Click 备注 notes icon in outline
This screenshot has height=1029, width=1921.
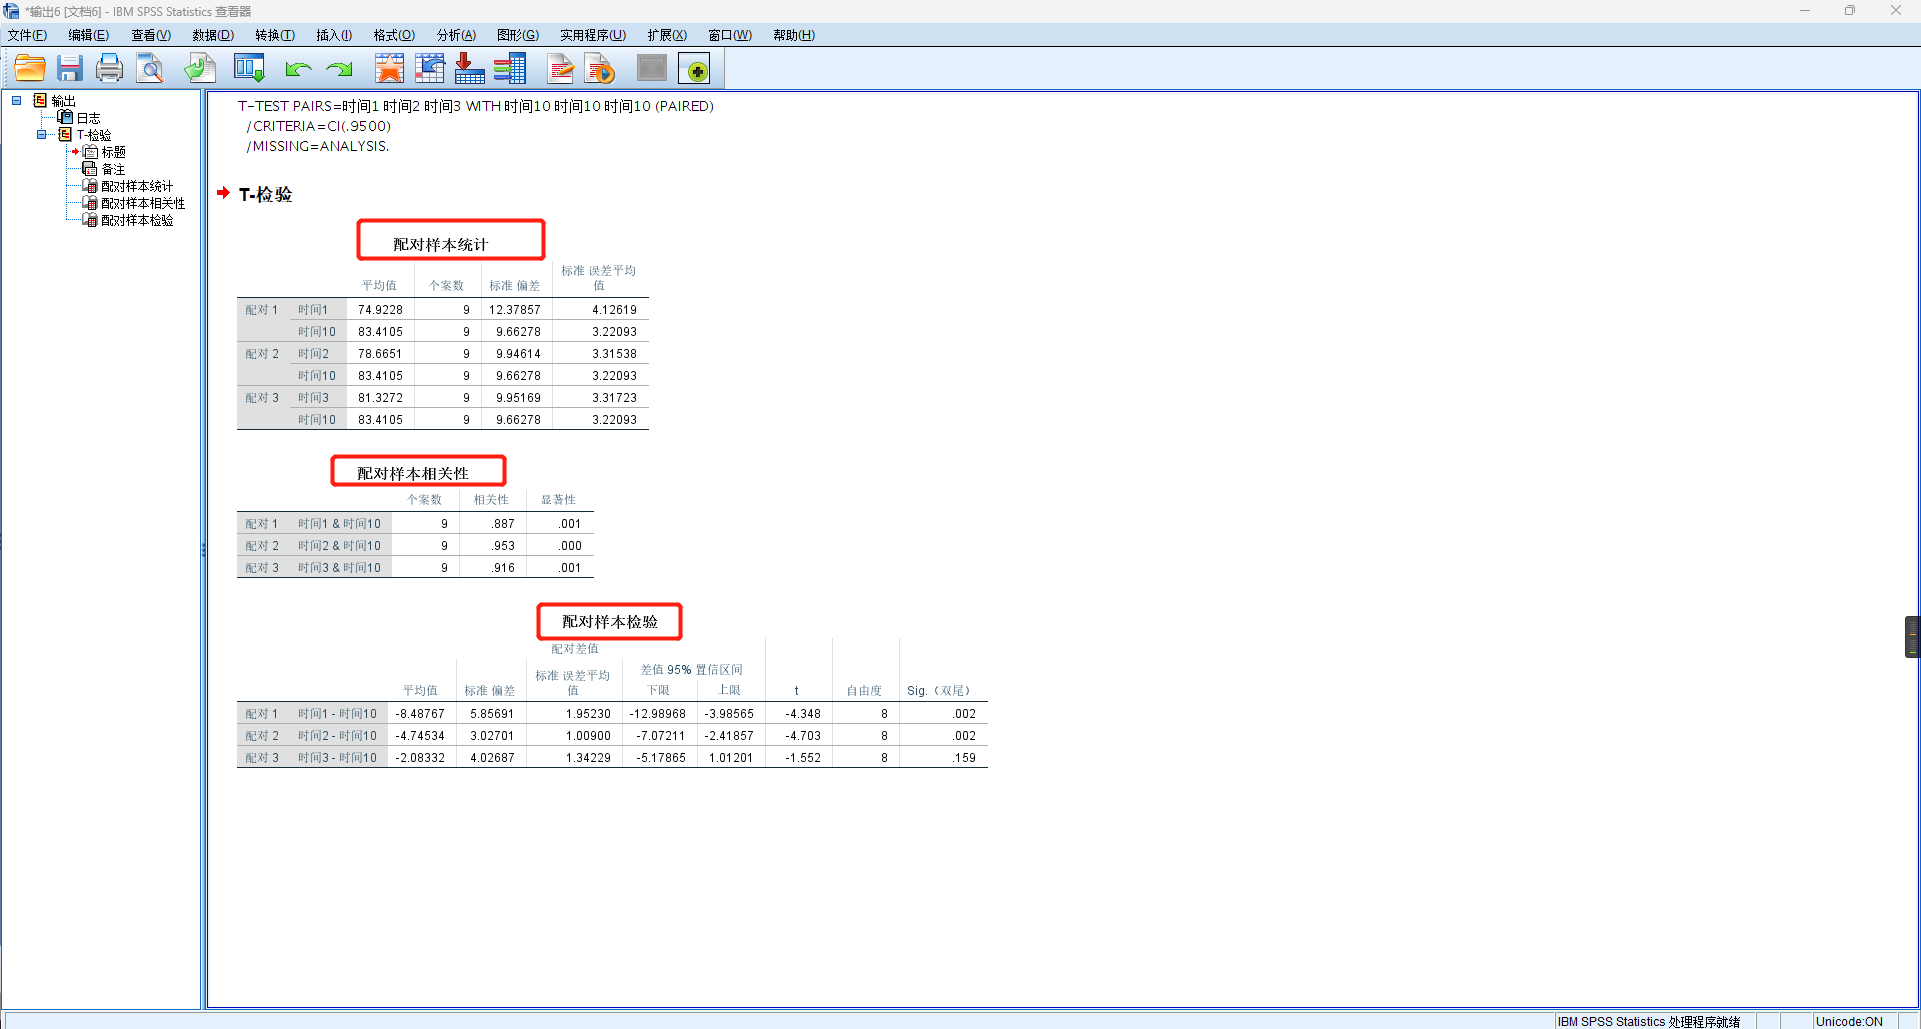[90, 168]
